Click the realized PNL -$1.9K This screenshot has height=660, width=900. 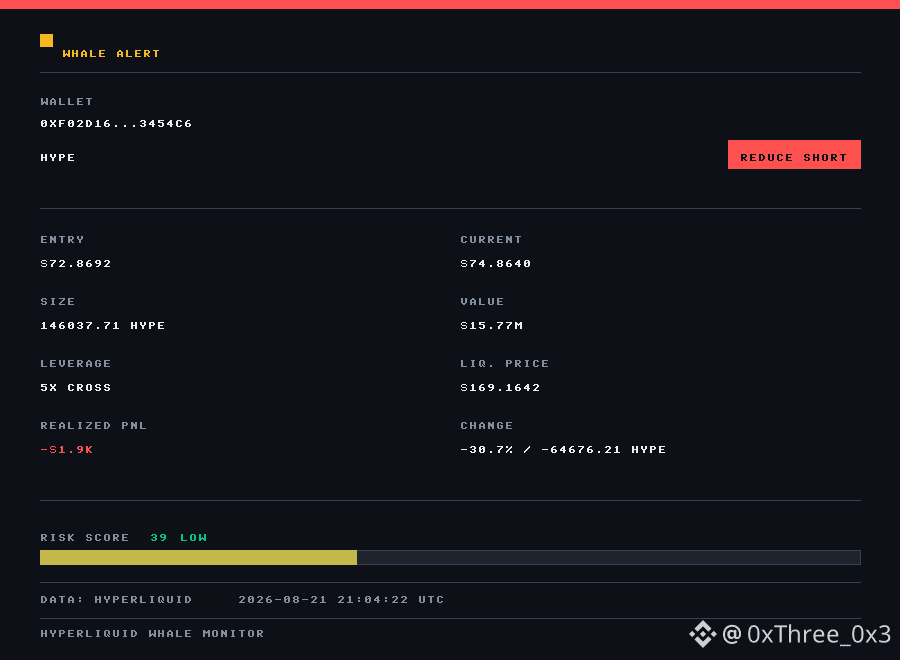click(x=67, y=449)
